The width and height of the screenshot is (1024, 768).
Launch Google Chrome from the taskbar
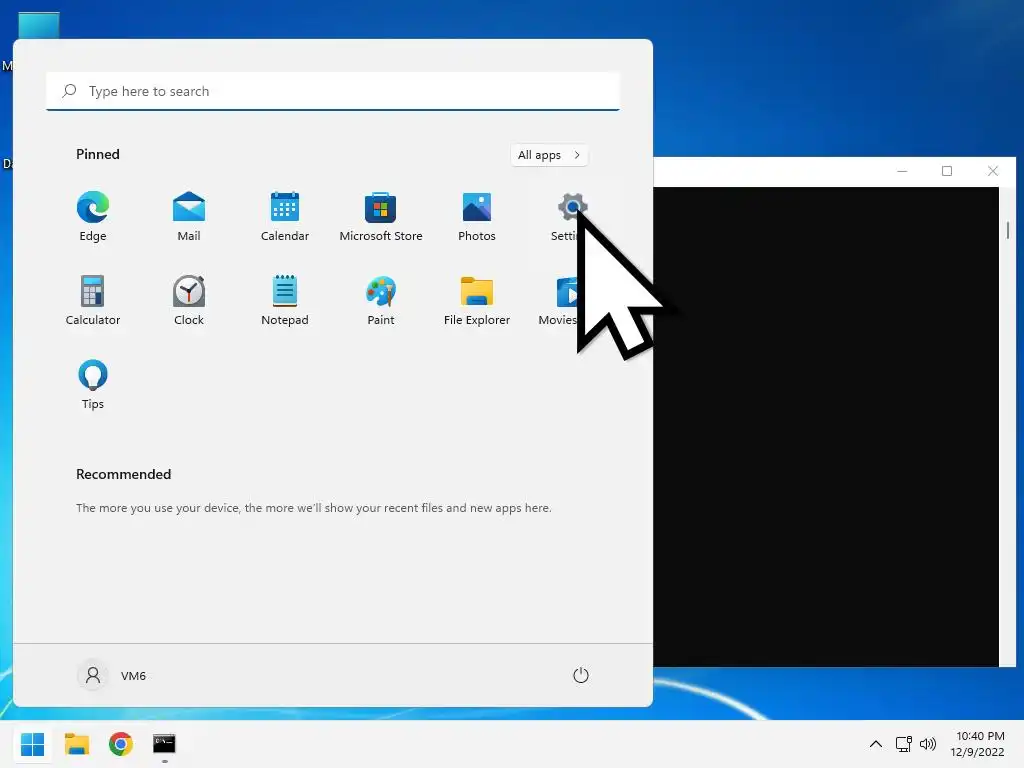point(121,744)
